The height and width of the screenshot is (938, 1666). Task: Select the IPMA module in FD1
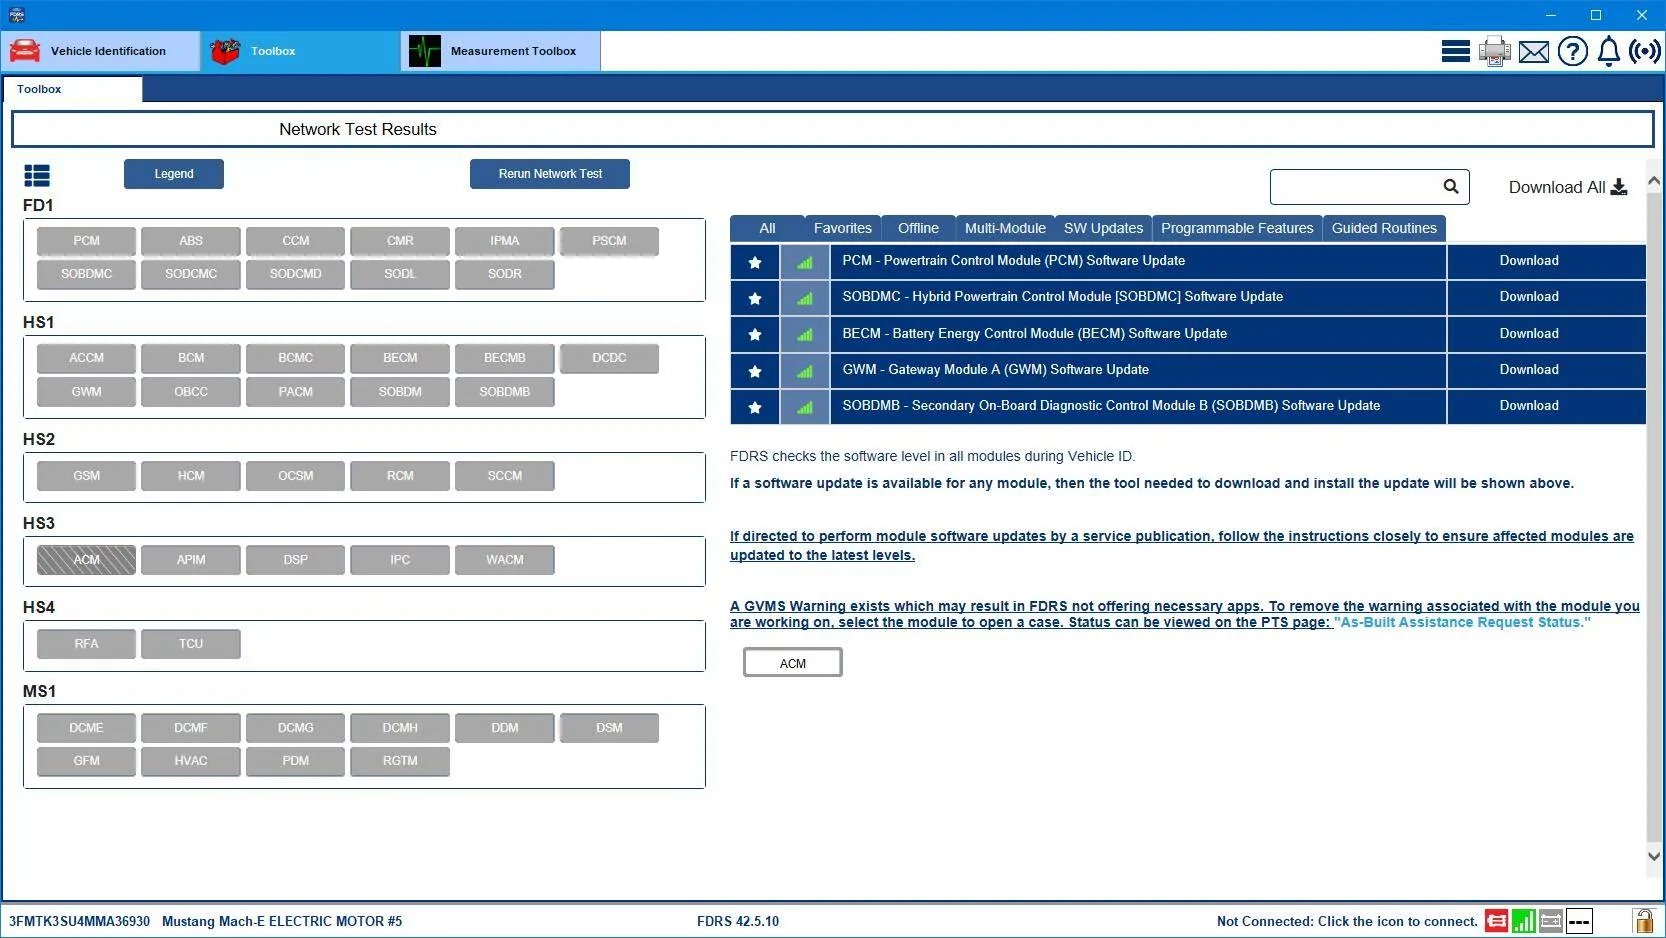pyautogui.click(x=504, y=241)
